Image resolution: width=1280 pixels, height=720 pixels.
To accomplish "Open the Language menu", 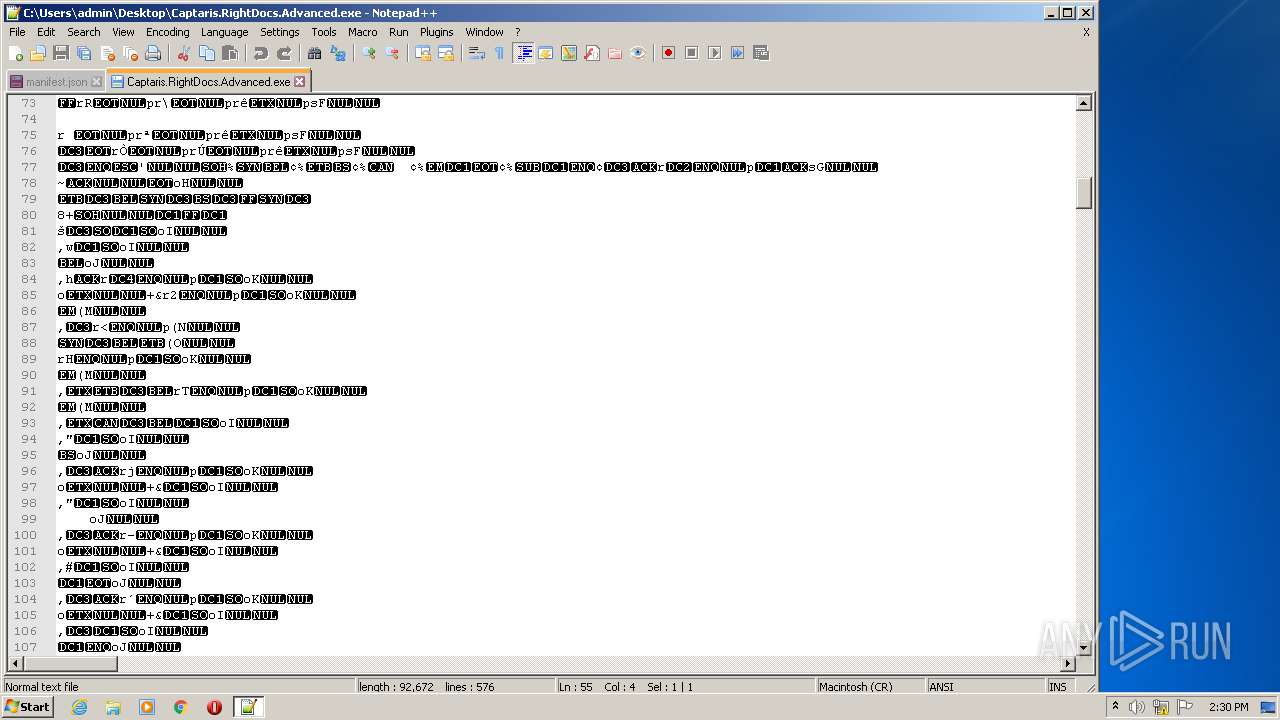I will coord(224,32).
